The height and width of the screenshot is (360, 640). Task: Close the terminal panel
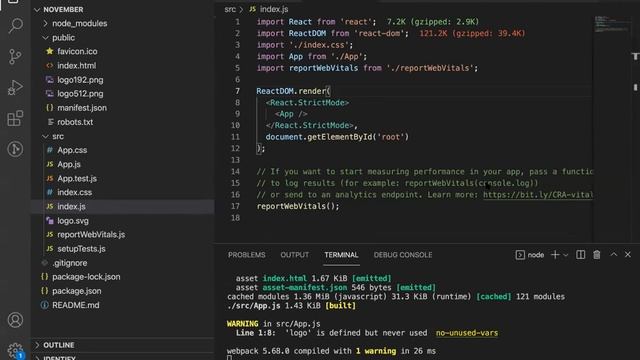(x=628, y=254)
